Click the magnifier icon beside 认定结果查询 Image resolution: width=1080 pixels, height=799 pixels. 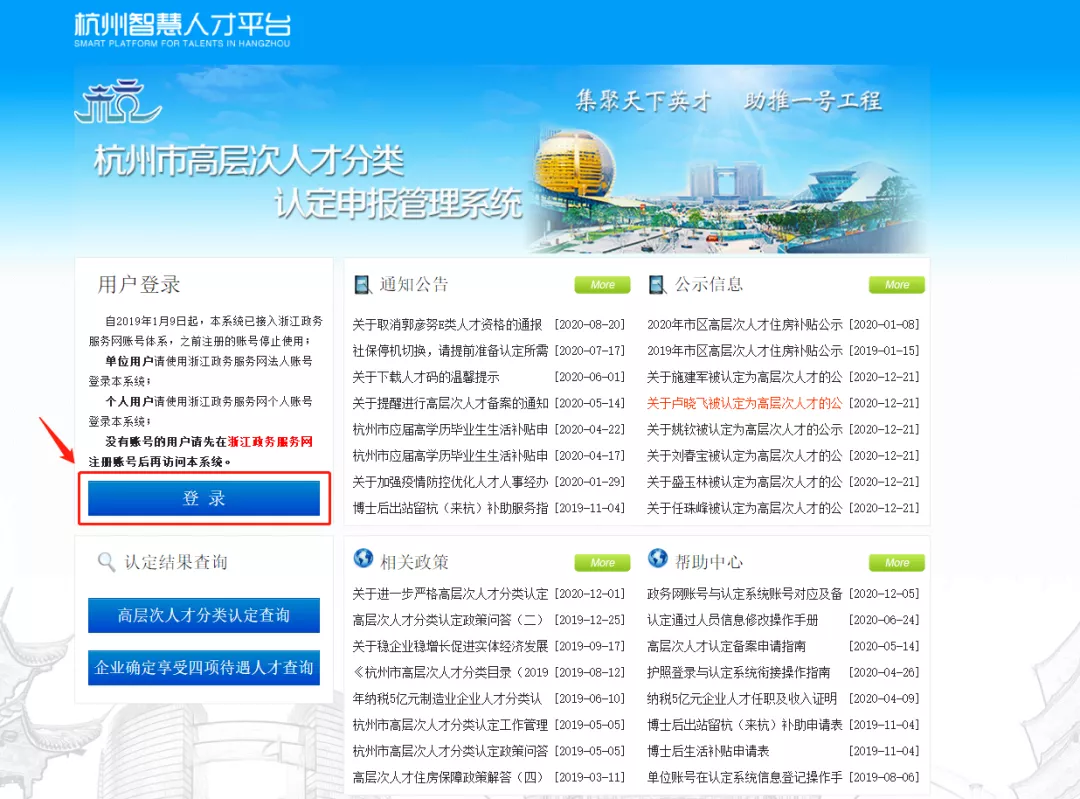tap(106, 561)
